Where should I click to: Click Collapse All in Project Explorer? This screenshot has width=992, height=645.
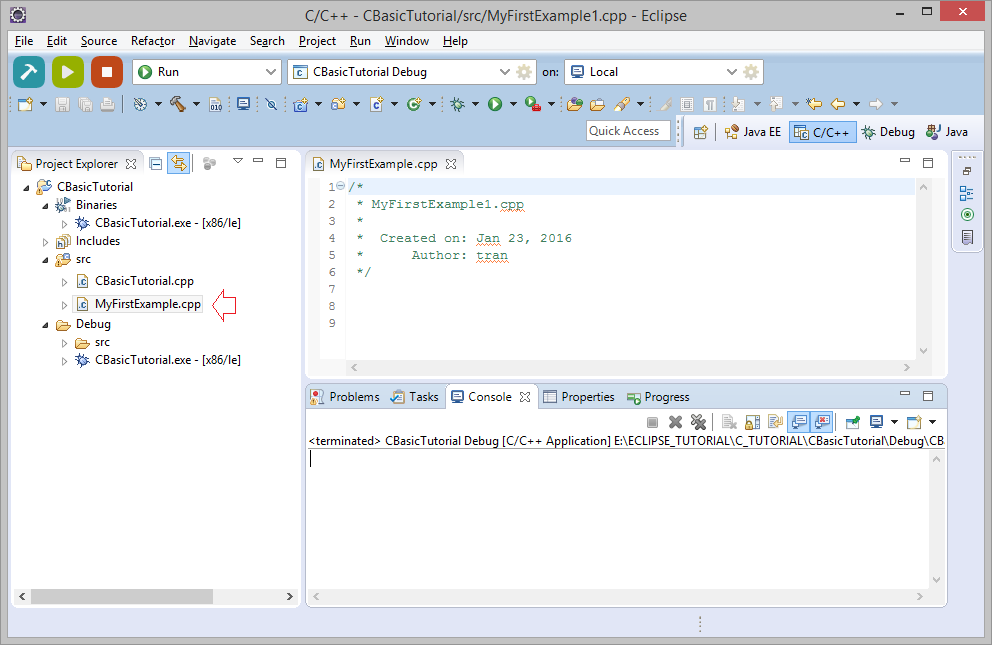point(156,164)
